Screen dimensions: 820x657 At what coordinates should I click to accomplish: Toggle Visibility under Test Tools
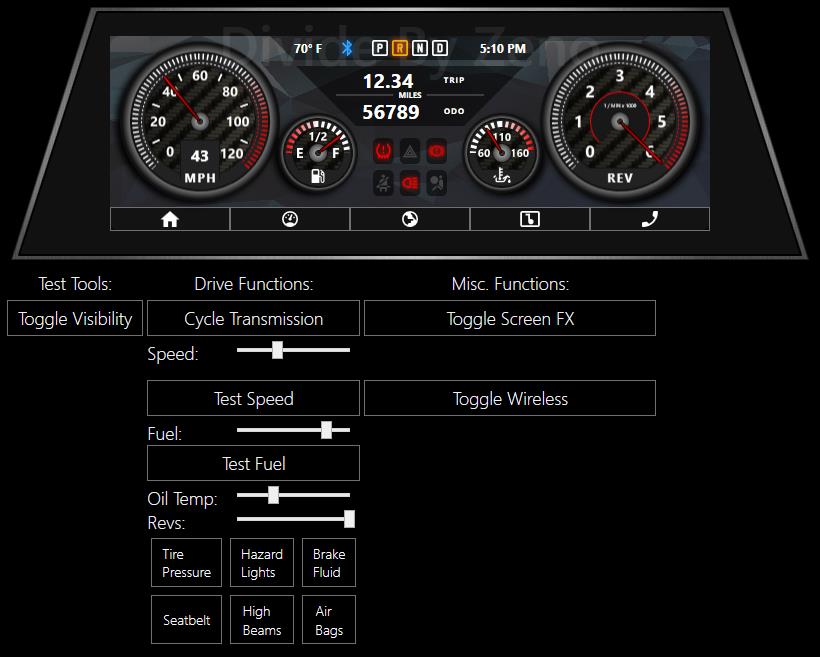pyautogui.click(x=74, y=318)
